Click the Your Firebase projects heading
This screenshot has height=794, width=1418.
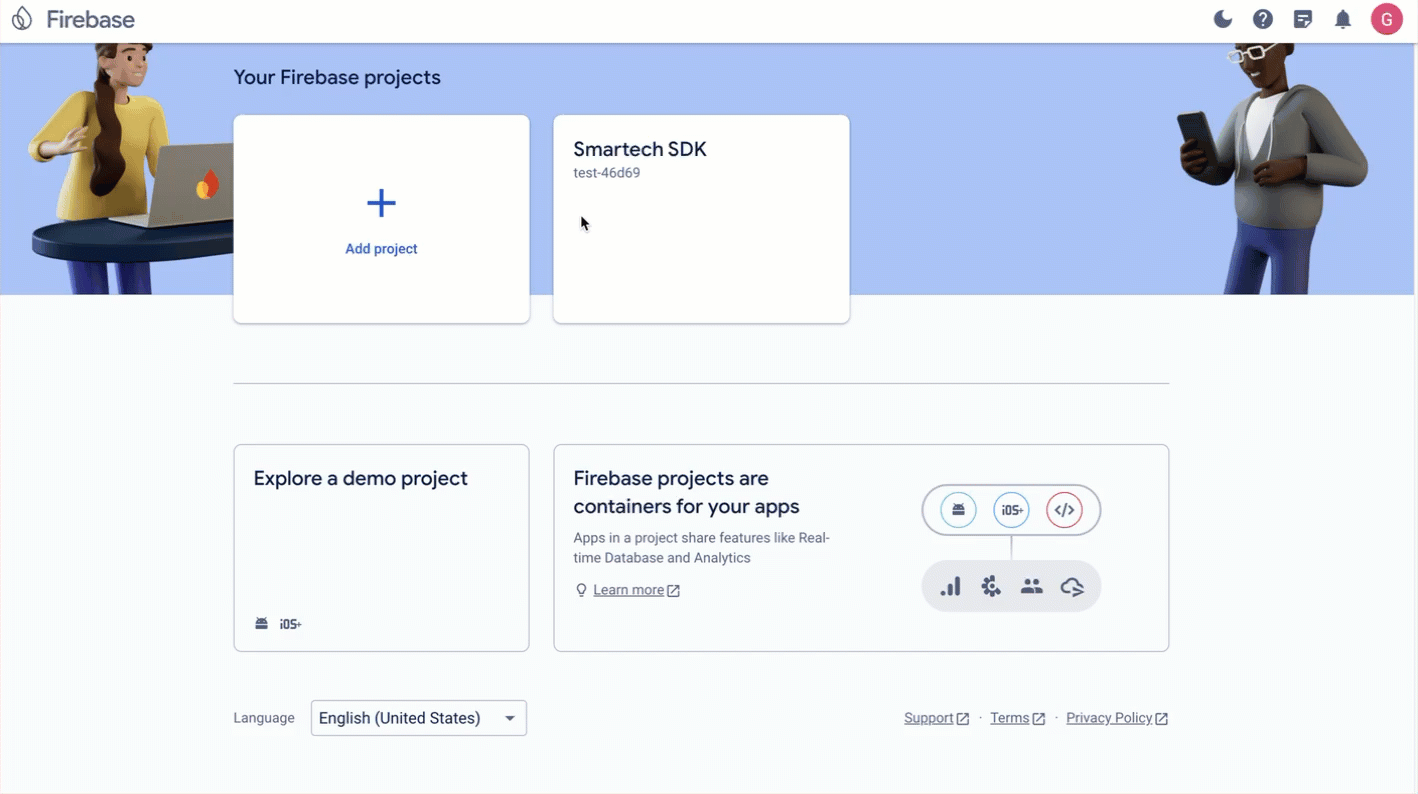point(337,77)
